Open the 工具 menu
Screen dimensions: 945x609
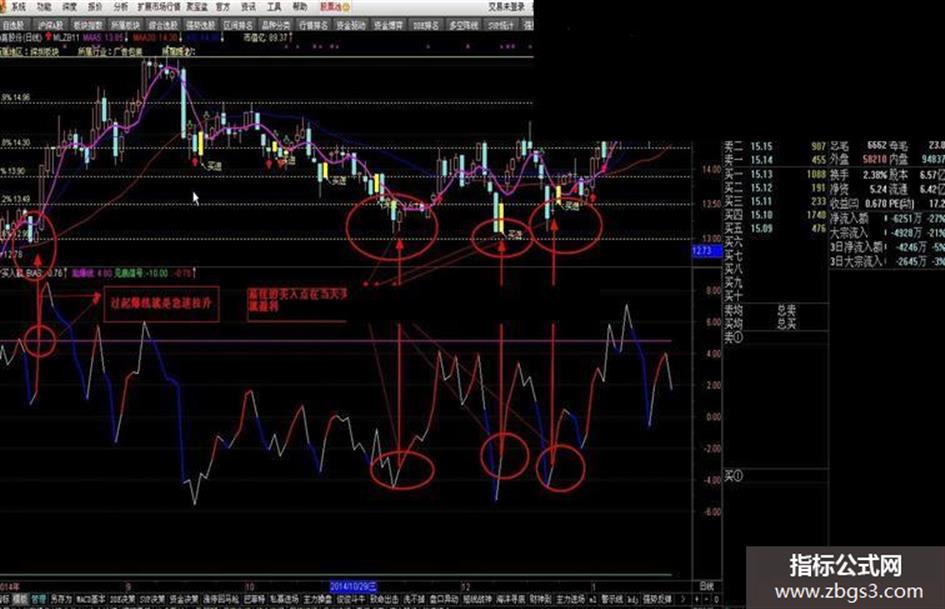[274, 7]
